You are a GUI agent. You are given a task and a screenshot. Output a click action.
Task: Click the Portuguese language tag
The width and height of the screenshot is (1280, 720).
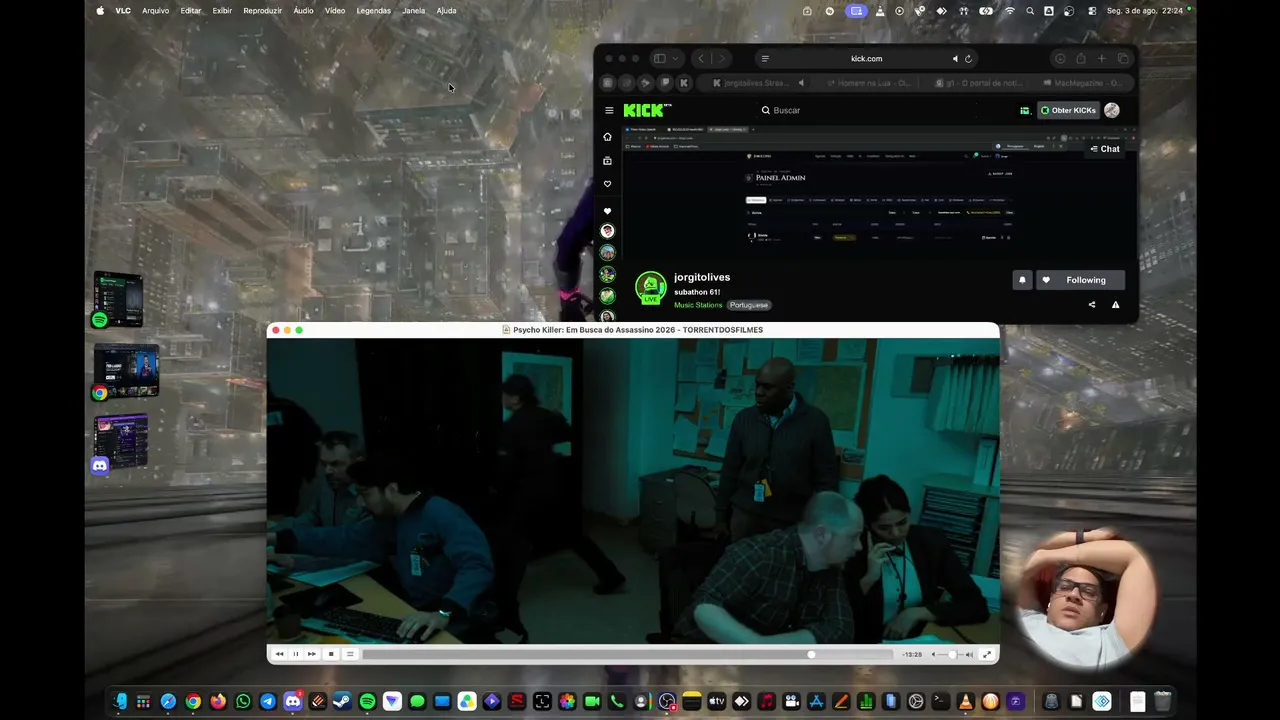tap(749, 305)
